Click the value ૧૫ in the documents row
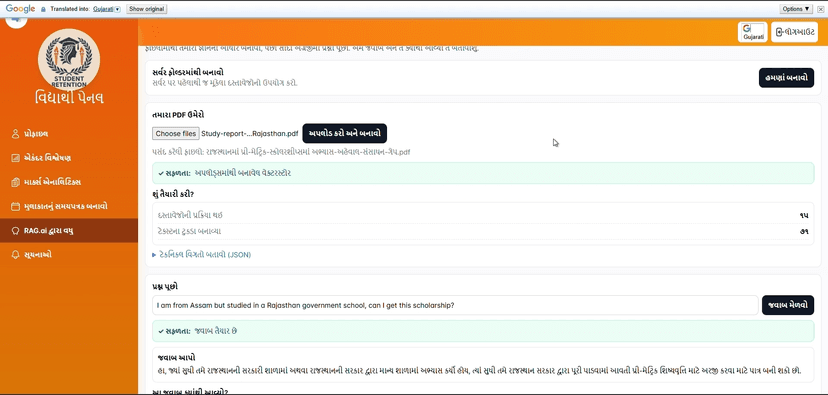Image resolution: width=828 pixels, height=395 pixels. 804,215
